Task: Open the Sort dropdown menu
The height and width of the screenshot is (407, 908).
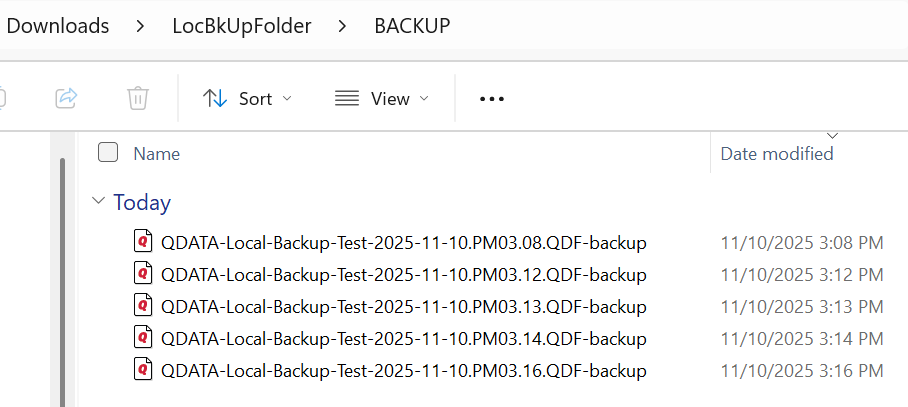Action: click(248, 98)
